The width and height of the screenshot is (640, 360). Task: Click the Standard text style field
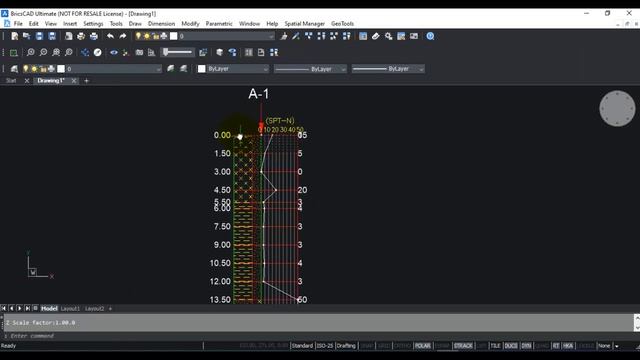pos(302,346)
